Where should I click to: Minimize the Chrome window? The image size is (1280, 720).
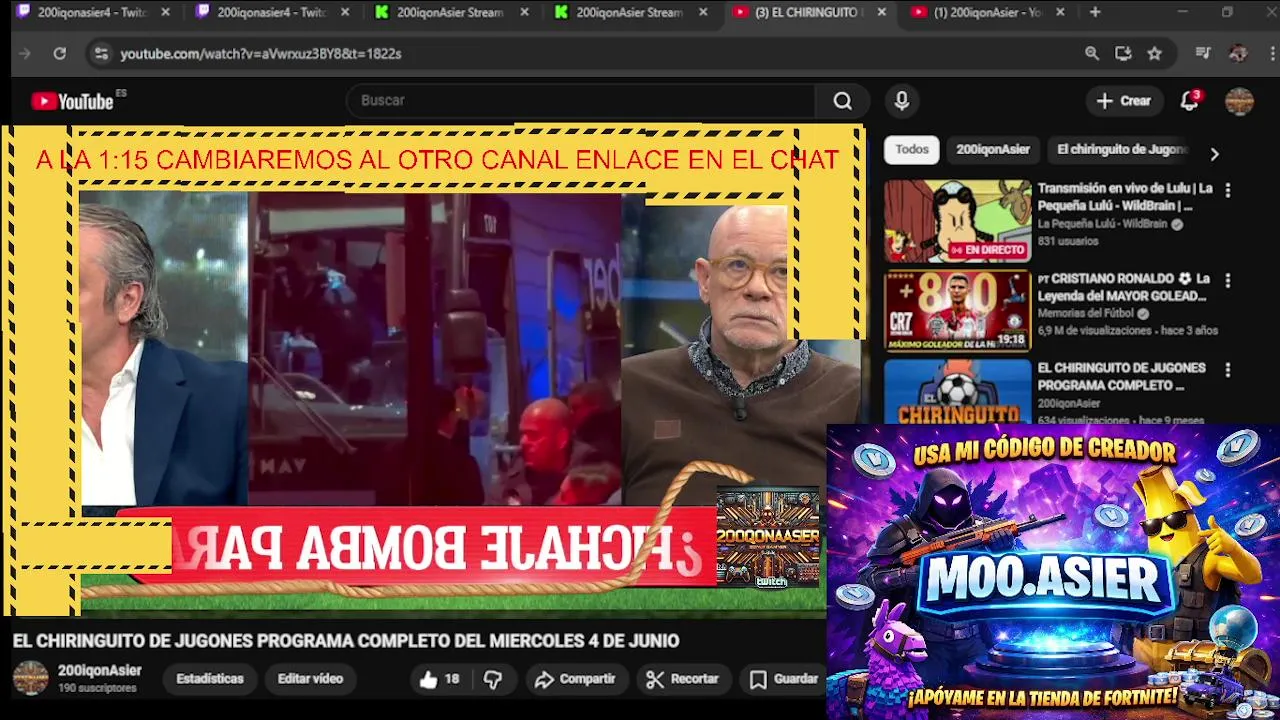point(1182,12)
